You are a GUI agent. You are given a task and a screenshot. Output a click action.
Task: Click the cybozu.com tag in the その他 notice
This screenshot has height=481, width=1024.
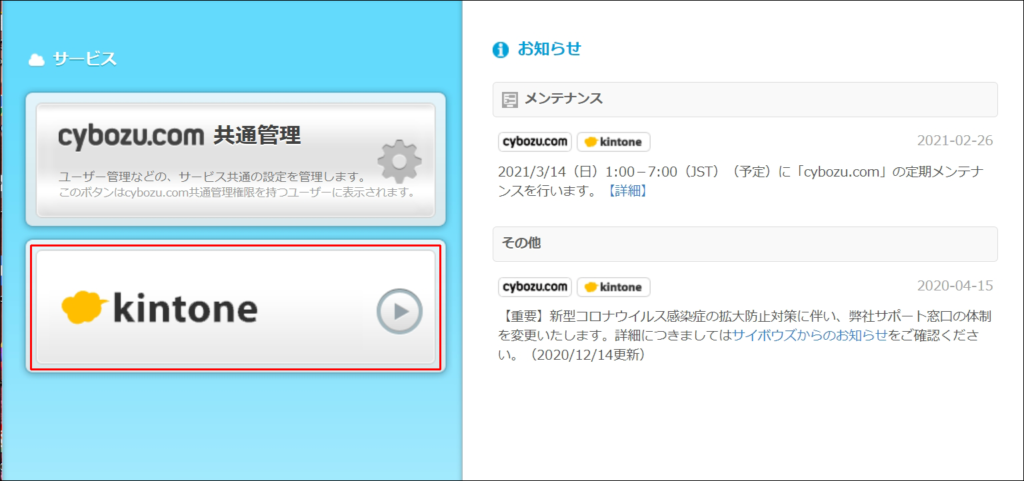tap(535, 287)
